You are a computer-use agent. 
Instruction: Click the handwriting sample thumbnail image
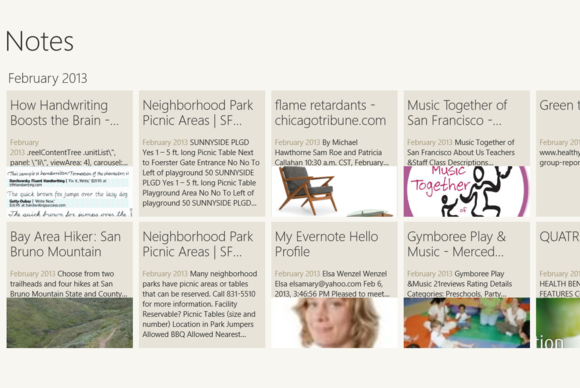70,192
